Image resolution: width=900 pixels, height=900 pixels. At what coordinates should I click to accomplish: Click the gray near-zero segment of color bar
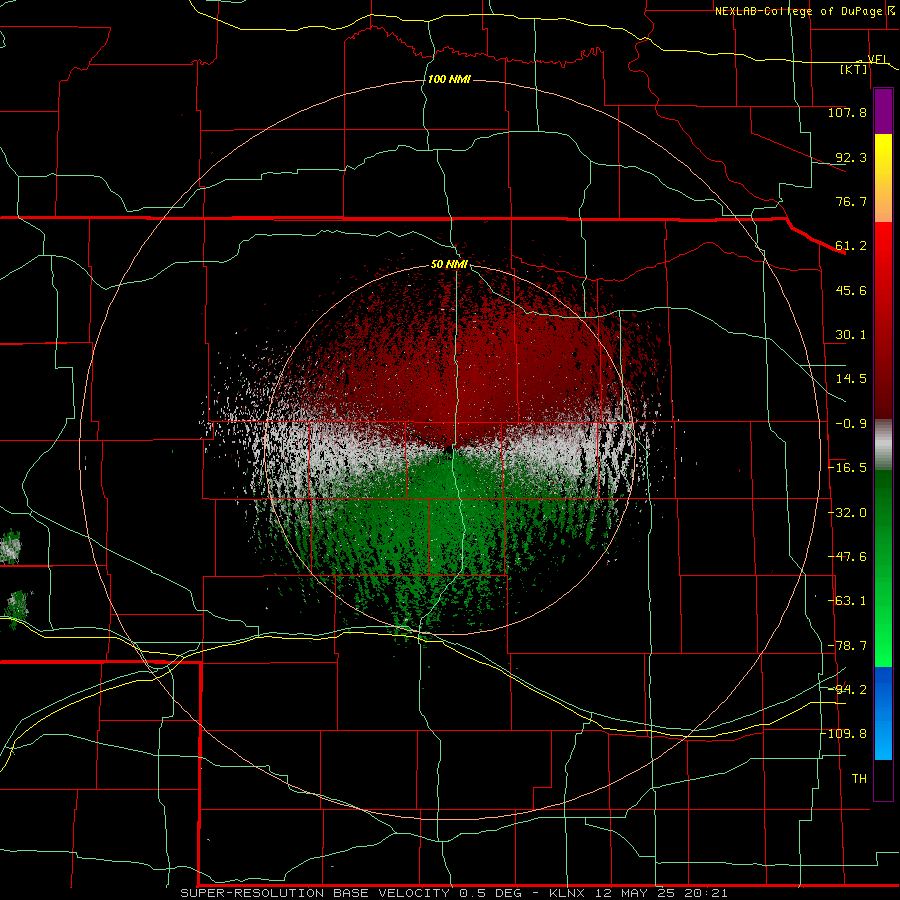tap(883, 445)
